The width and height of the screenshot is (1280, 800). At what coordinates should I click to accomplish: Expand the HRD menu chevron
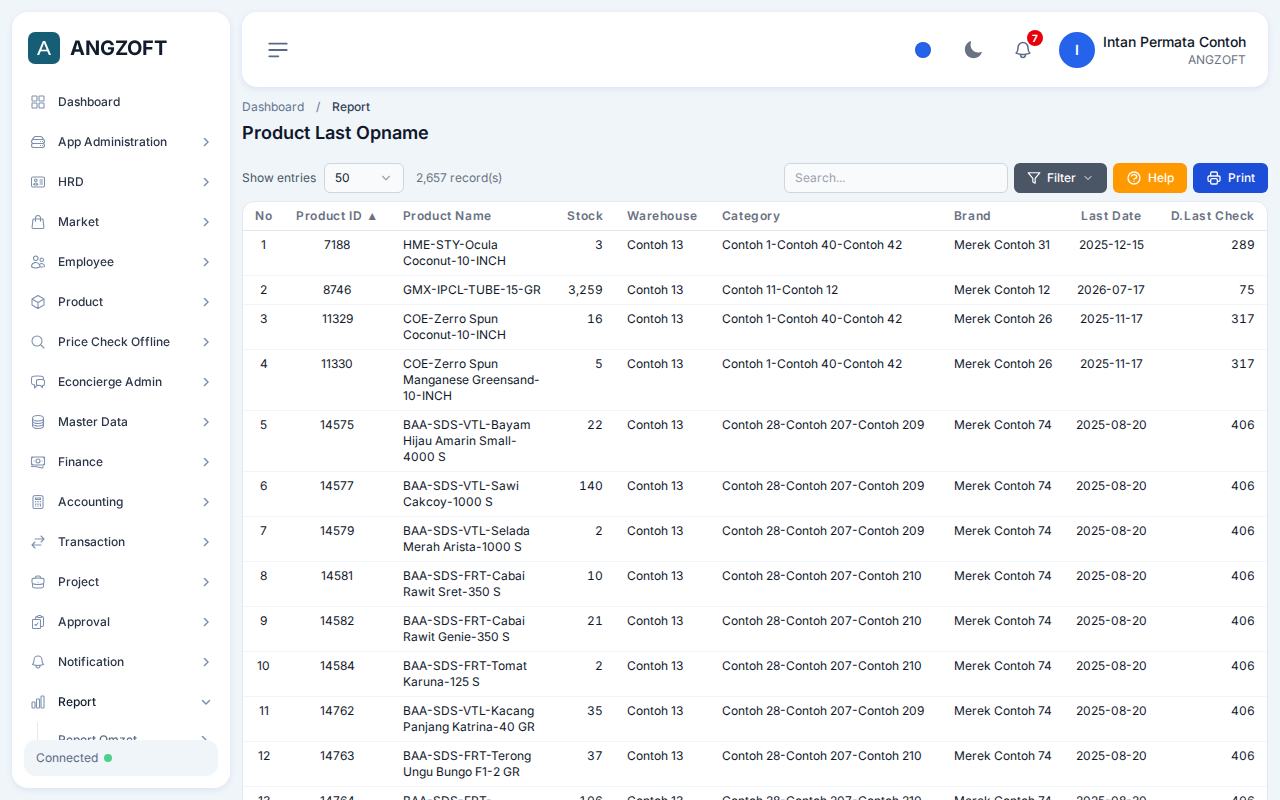206,182
